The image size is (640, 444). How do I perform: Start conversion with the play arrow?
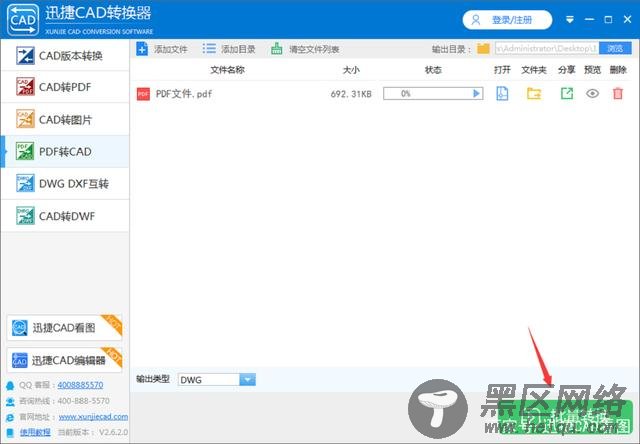(x=476, y=93)
